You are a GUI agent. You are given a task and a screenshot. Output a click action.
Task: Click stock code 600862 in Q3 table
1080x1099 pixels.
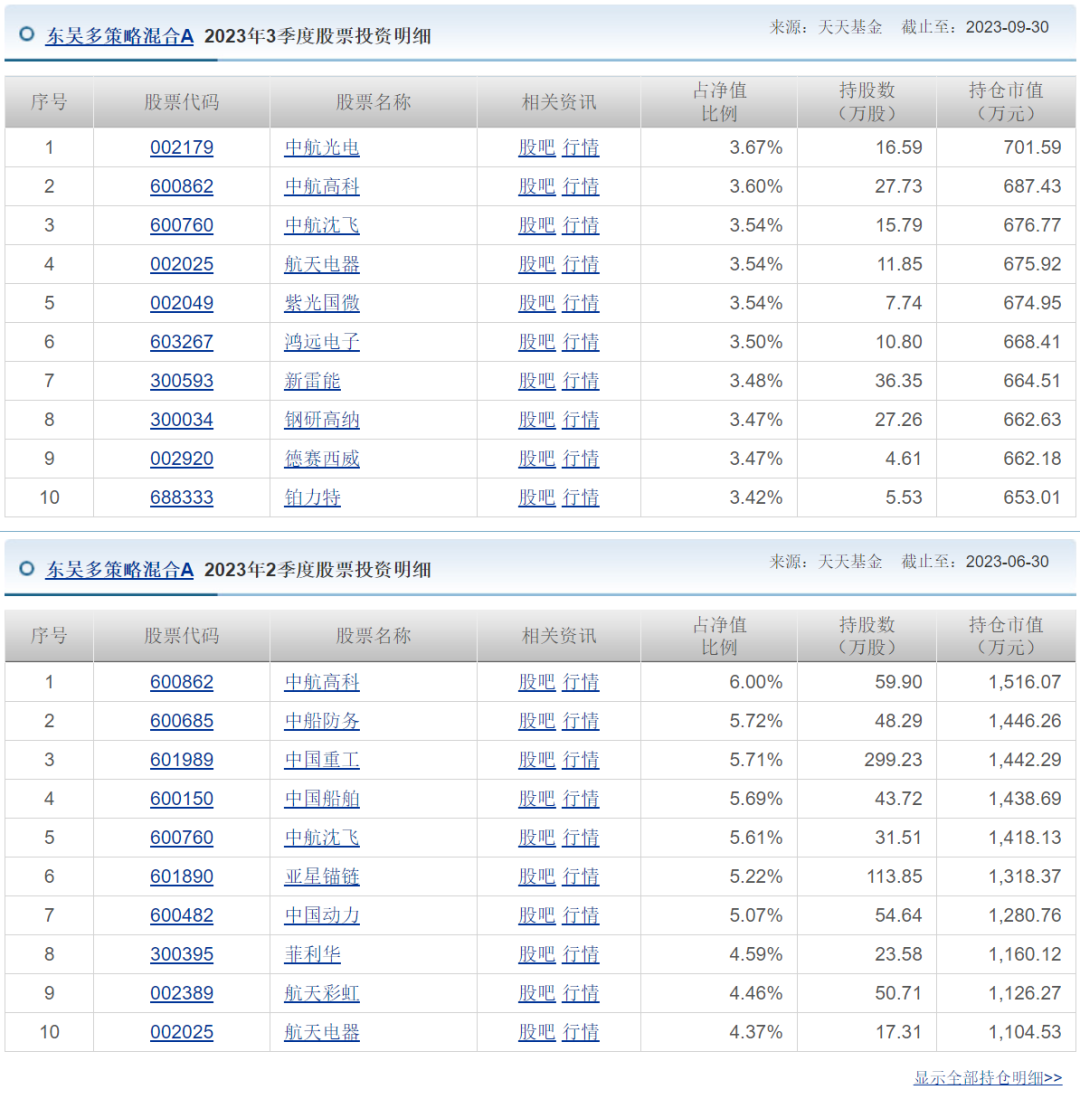pyautogui.click(x=182, y=186)
